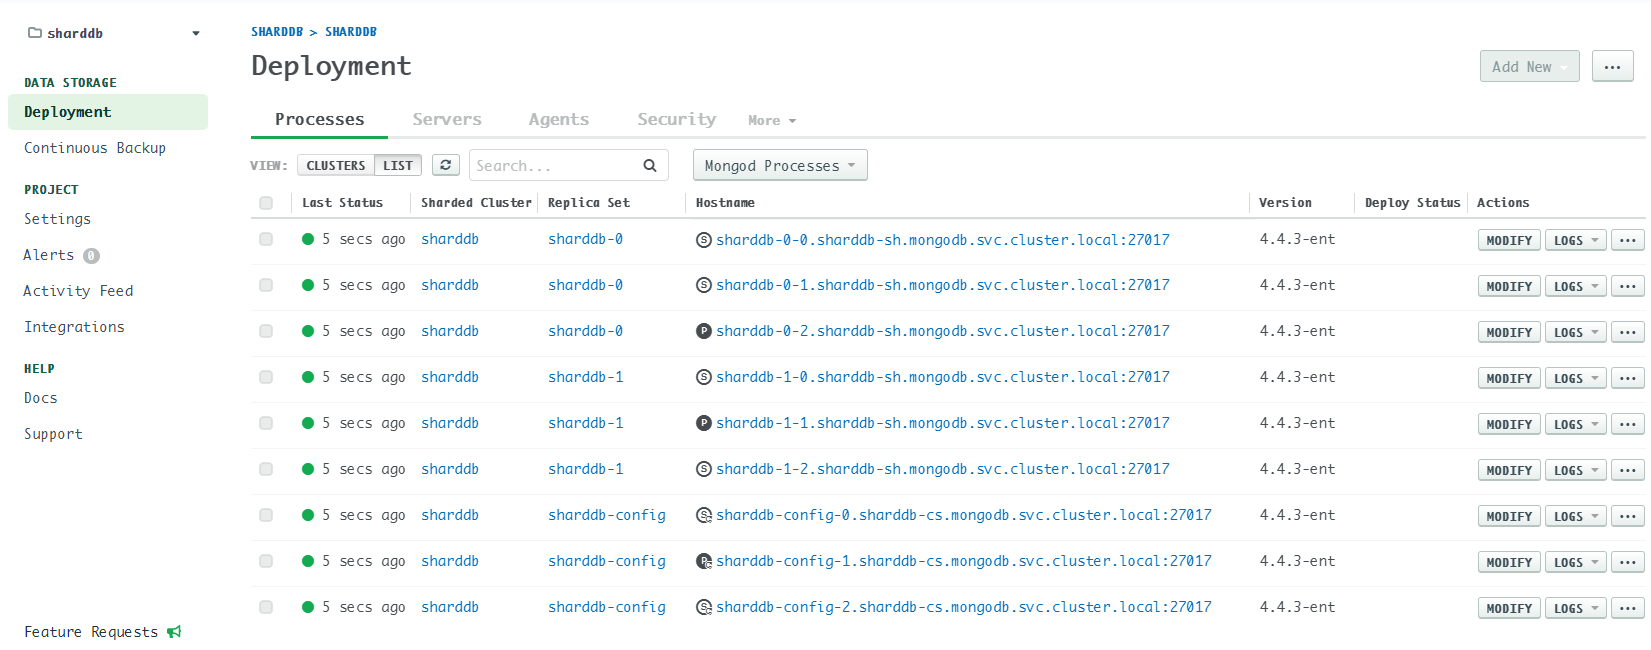Check the box for sharddb-config-0 row
The height and width of the screenshot is (650, 1651).
click(266, 515)
